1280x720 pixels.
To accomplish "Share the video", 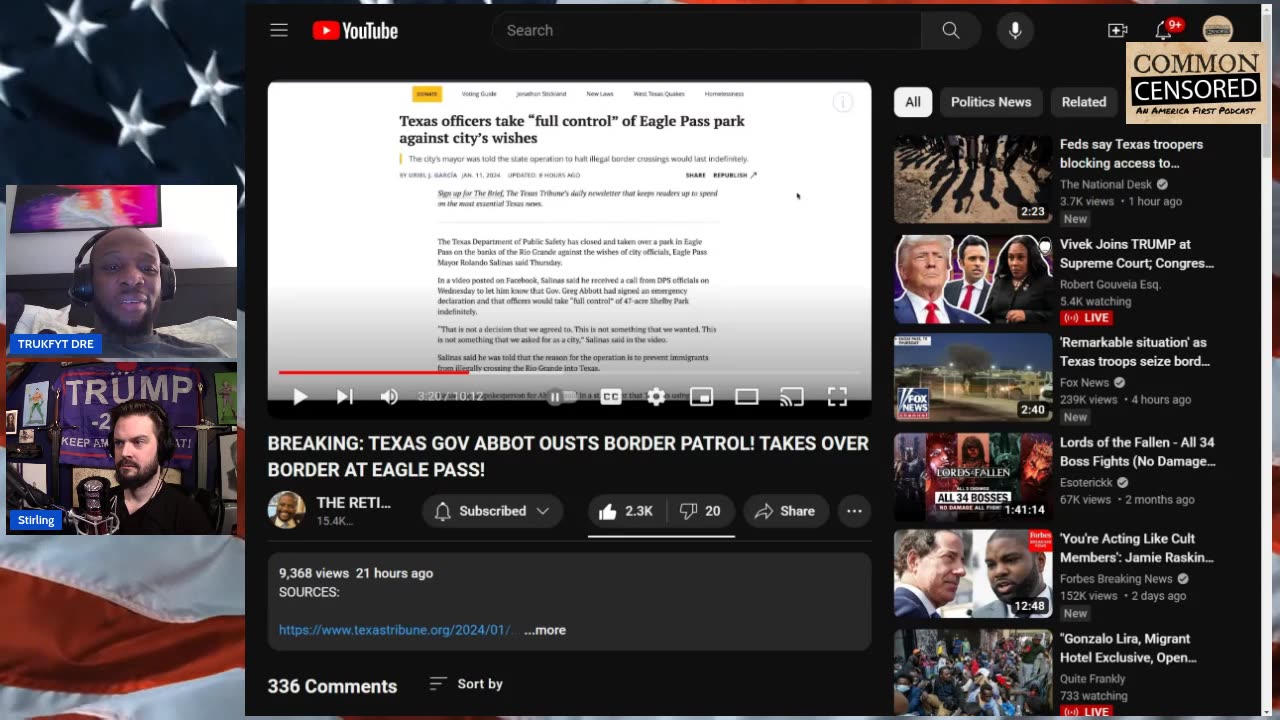I will click(785, 511).
